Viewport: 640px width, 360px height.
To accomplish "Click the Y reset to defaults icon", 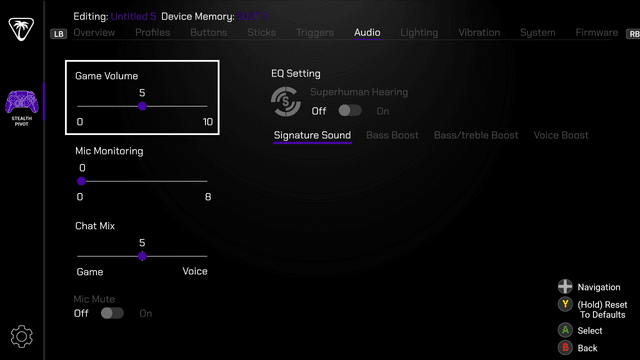I will pyautogui.click(x=565, y=304).
